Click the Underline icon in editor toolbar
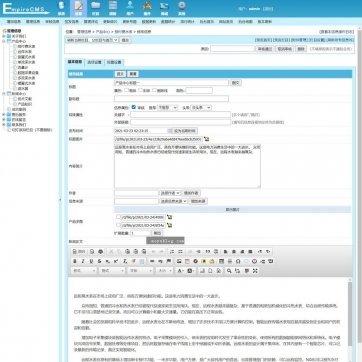 pyautogui.click(x=91, y=261)
